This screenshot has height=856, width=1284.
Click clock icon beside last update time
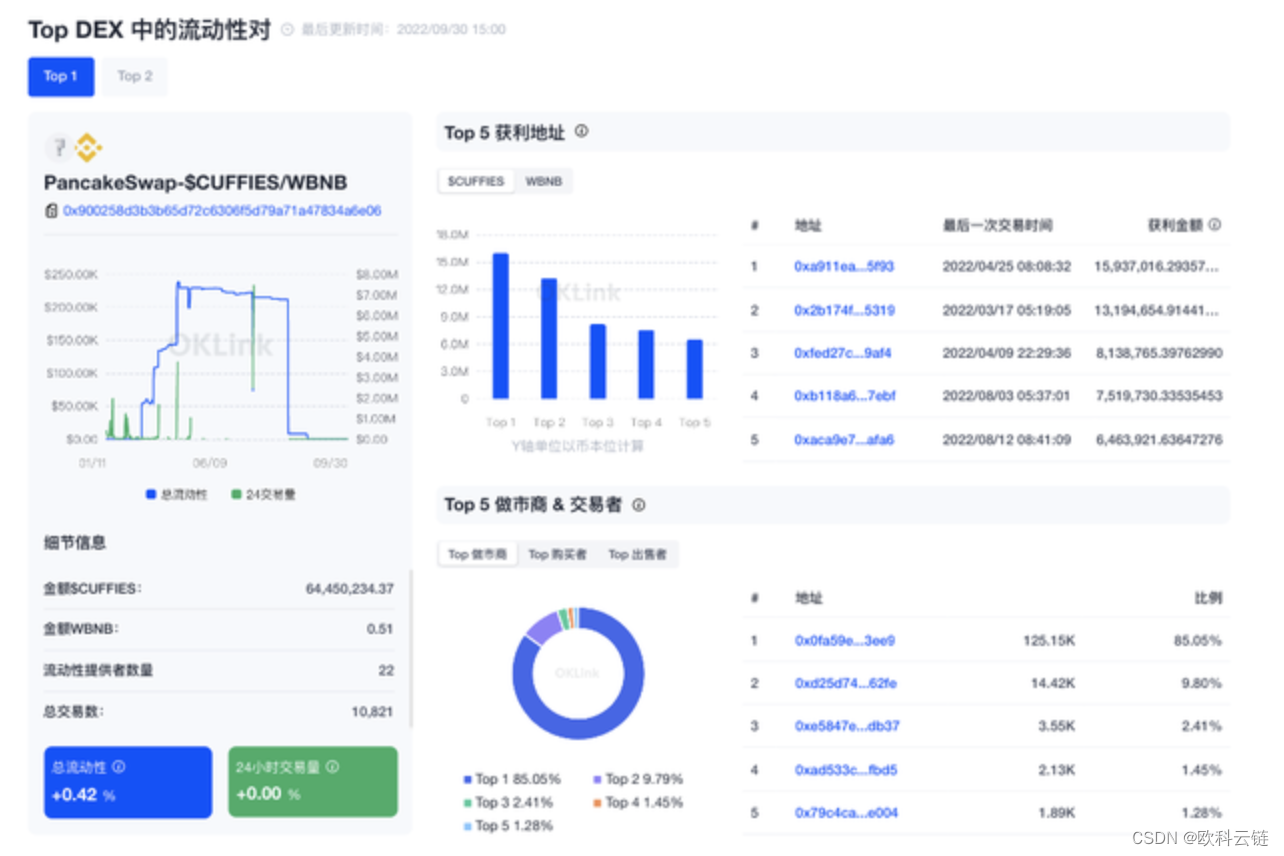tap(288, 30)
